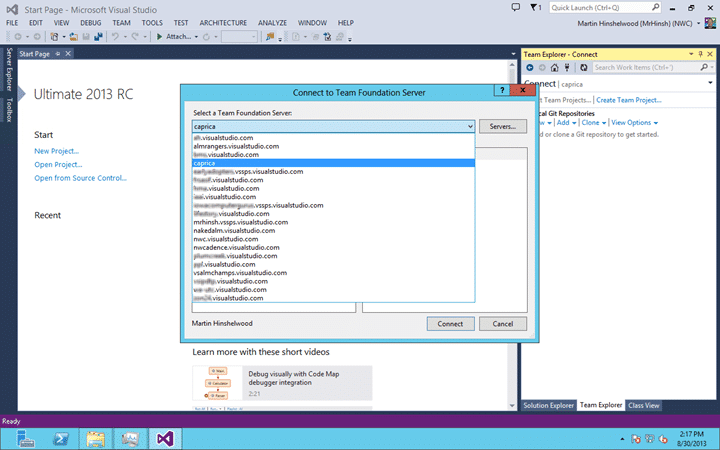Viewport: 720px width, 450px height.
Task: Click the Open File toolbar icon
Action: (x=74, y=37)
